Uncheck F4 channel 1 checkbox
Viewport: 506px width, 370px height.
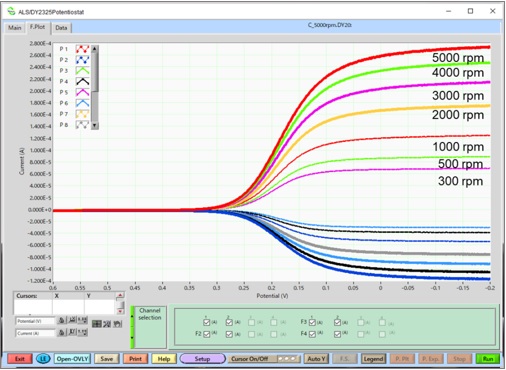(x=312, y=334)
